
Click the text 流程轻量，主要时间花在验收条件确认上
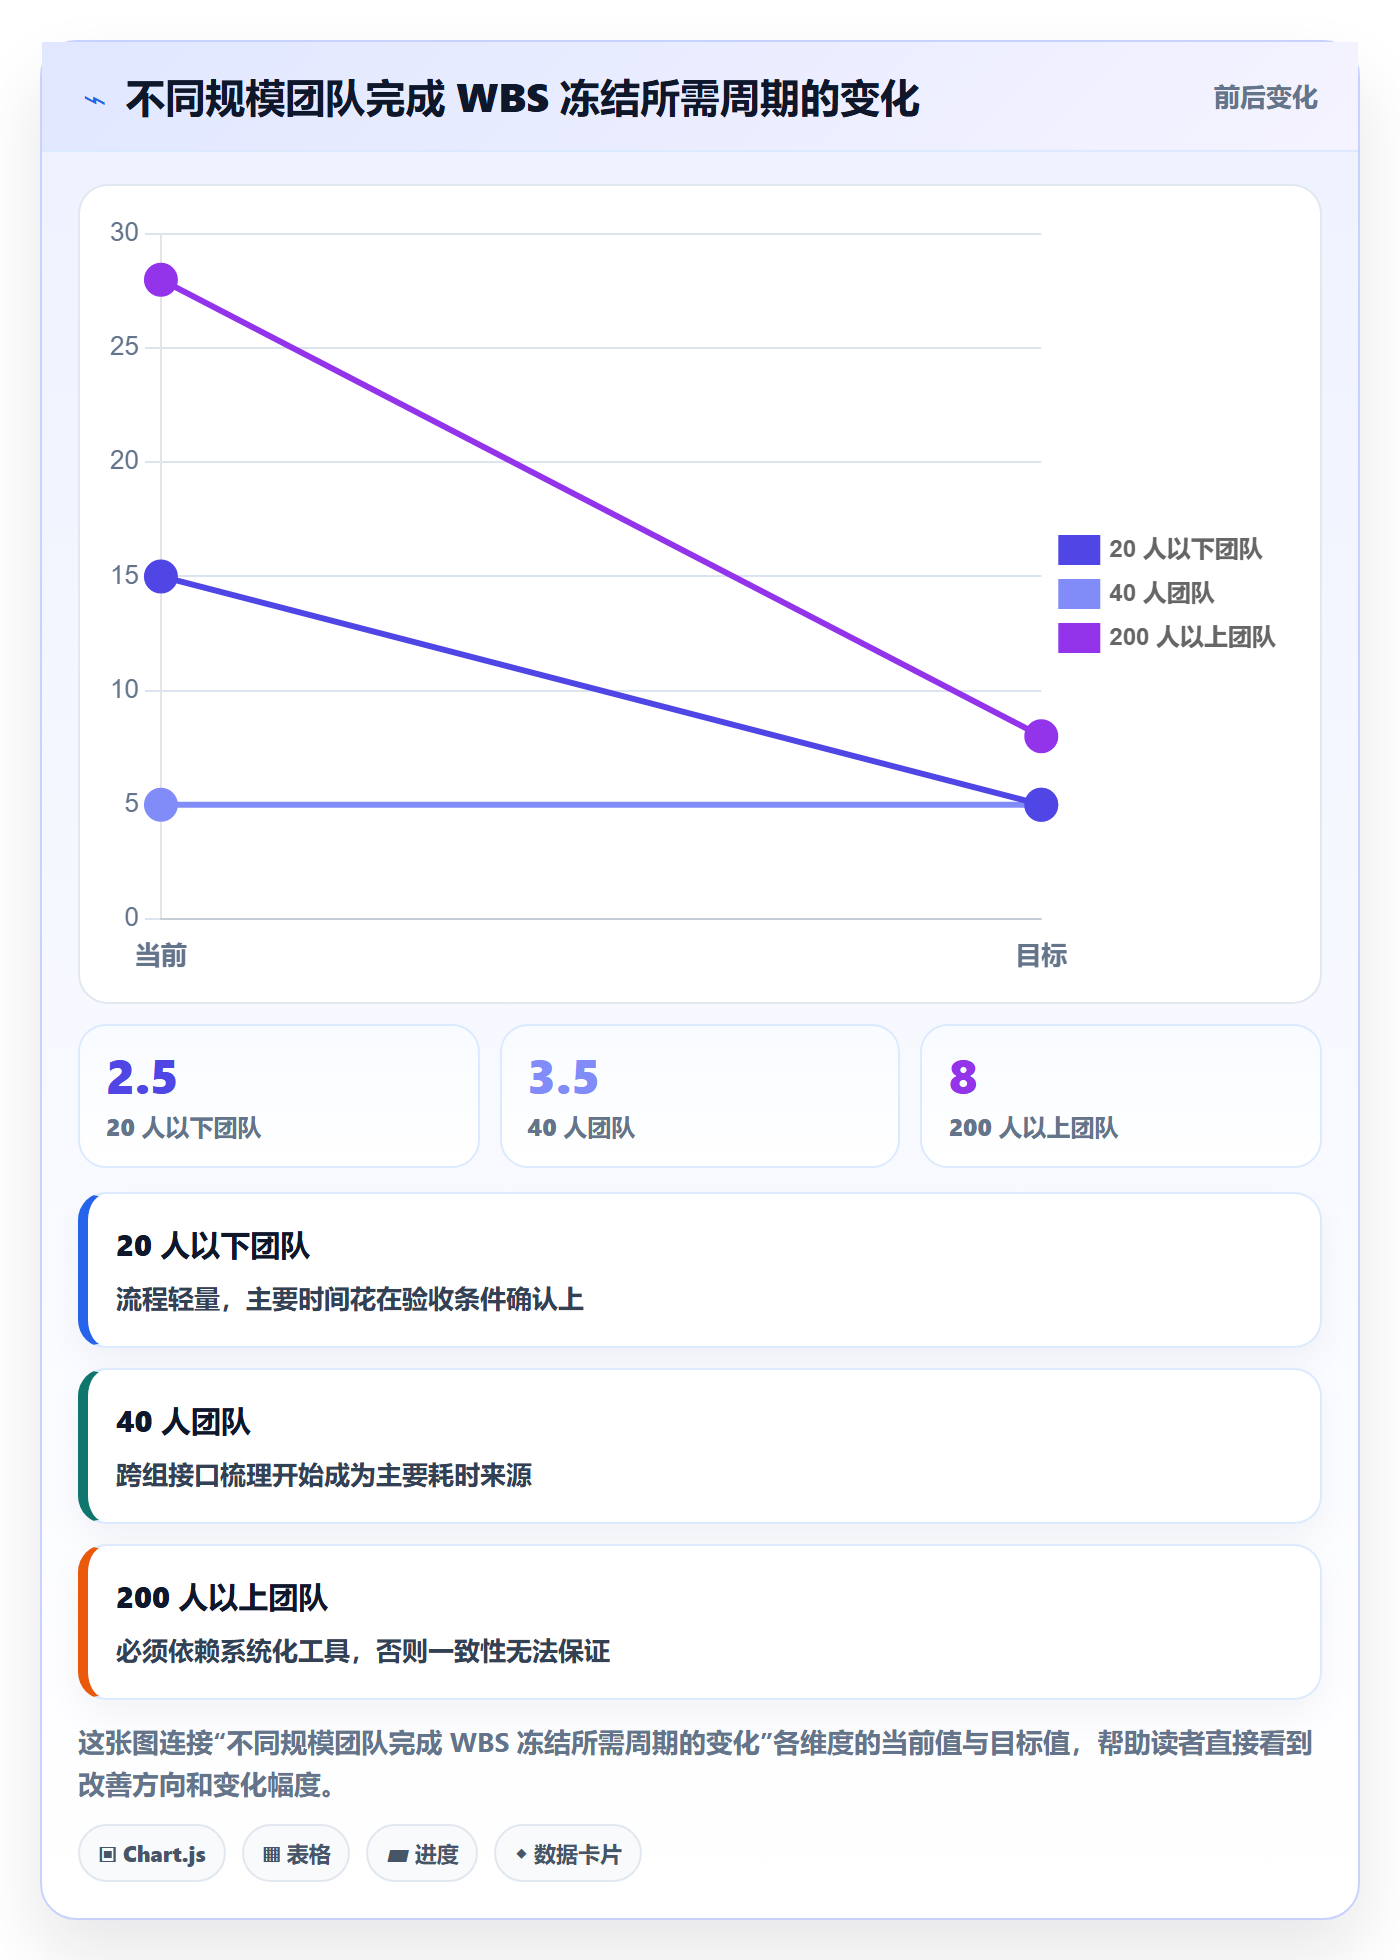click(x=350, y=1299)
